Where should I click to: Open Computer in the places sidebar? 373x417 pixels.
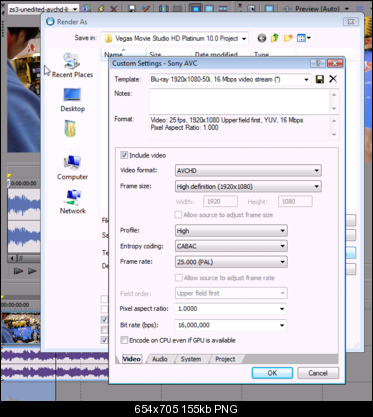point(72,168)
